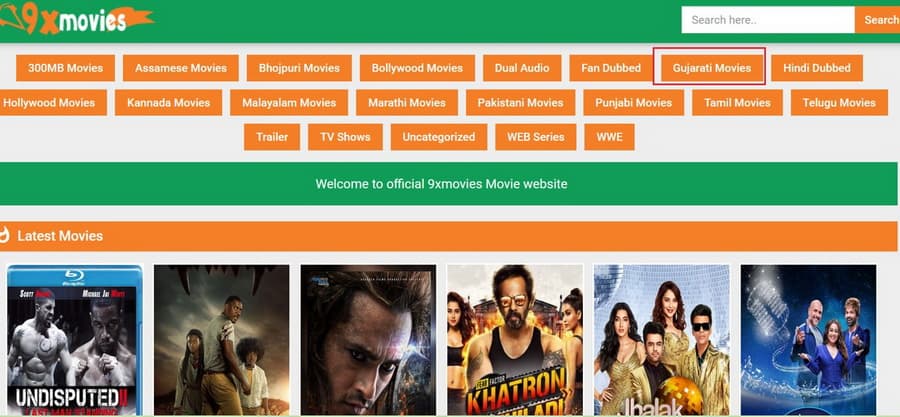Open the Punjabi Movies category
The width and height of the screenshot is (900, 417).
click(x=634, y=103)
